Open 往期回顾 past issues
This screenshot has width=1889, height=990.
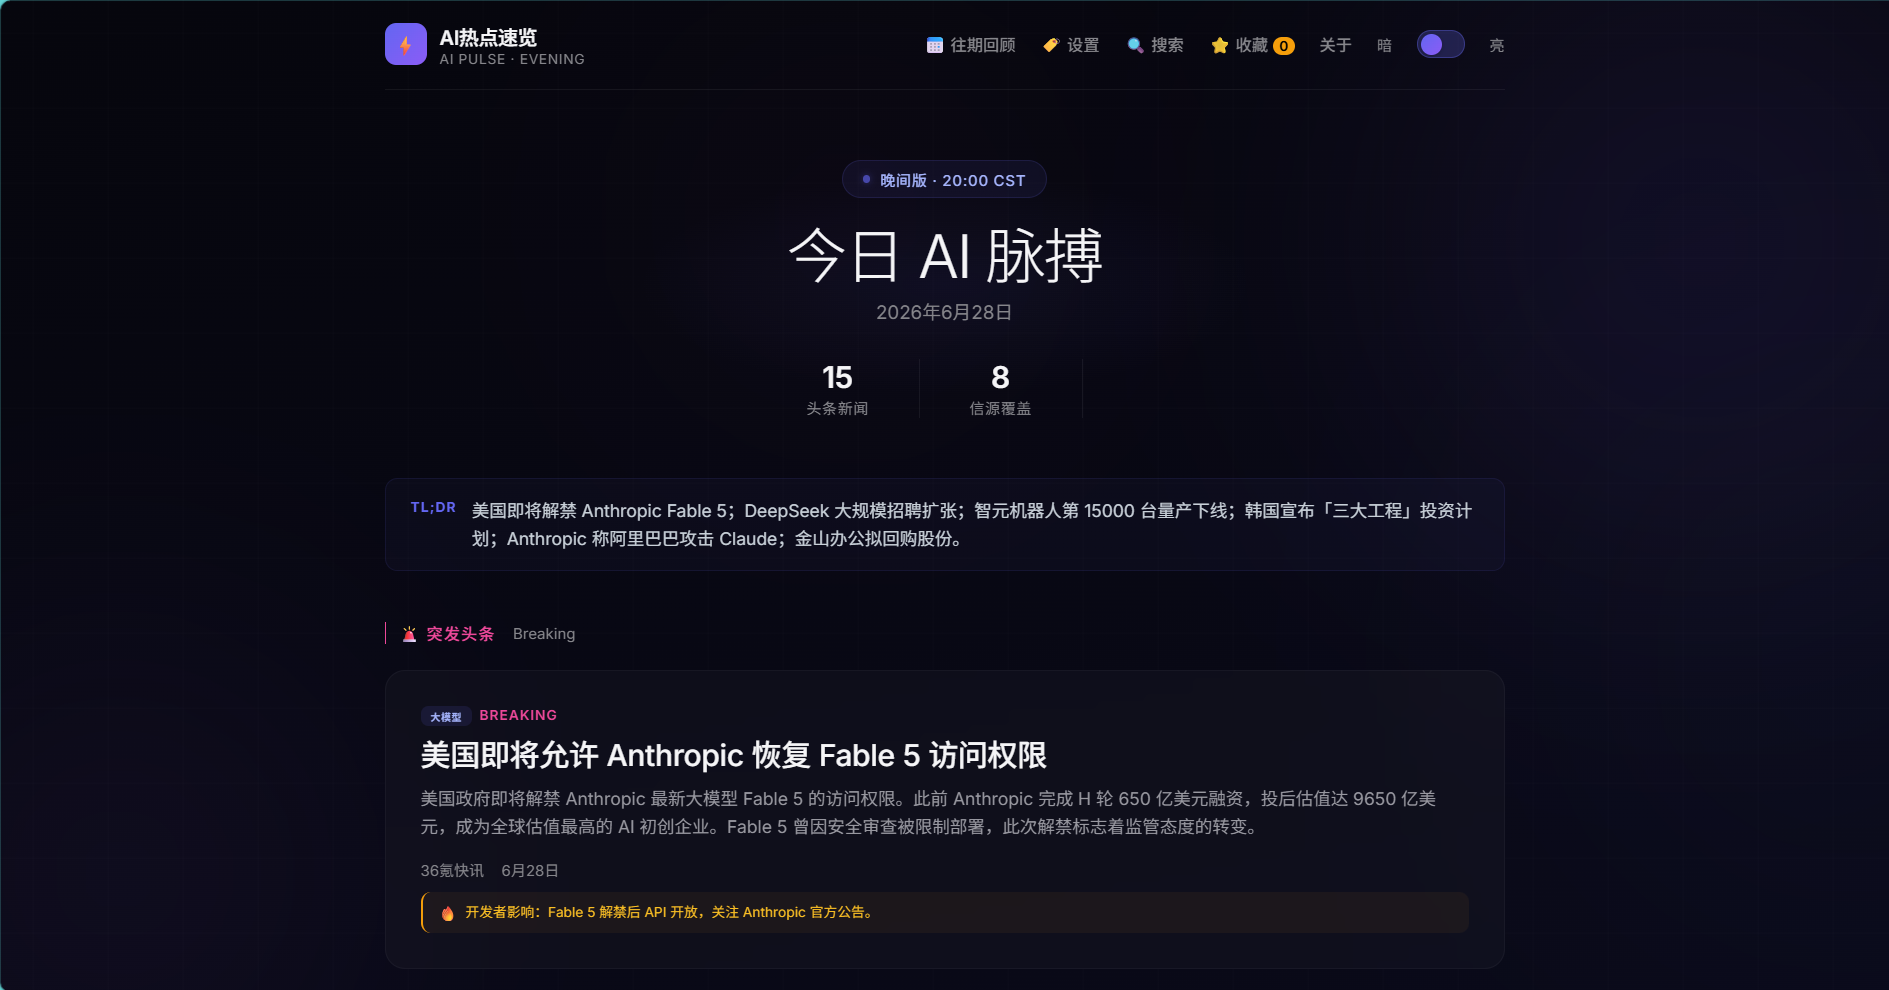click(x=971, y=45)
